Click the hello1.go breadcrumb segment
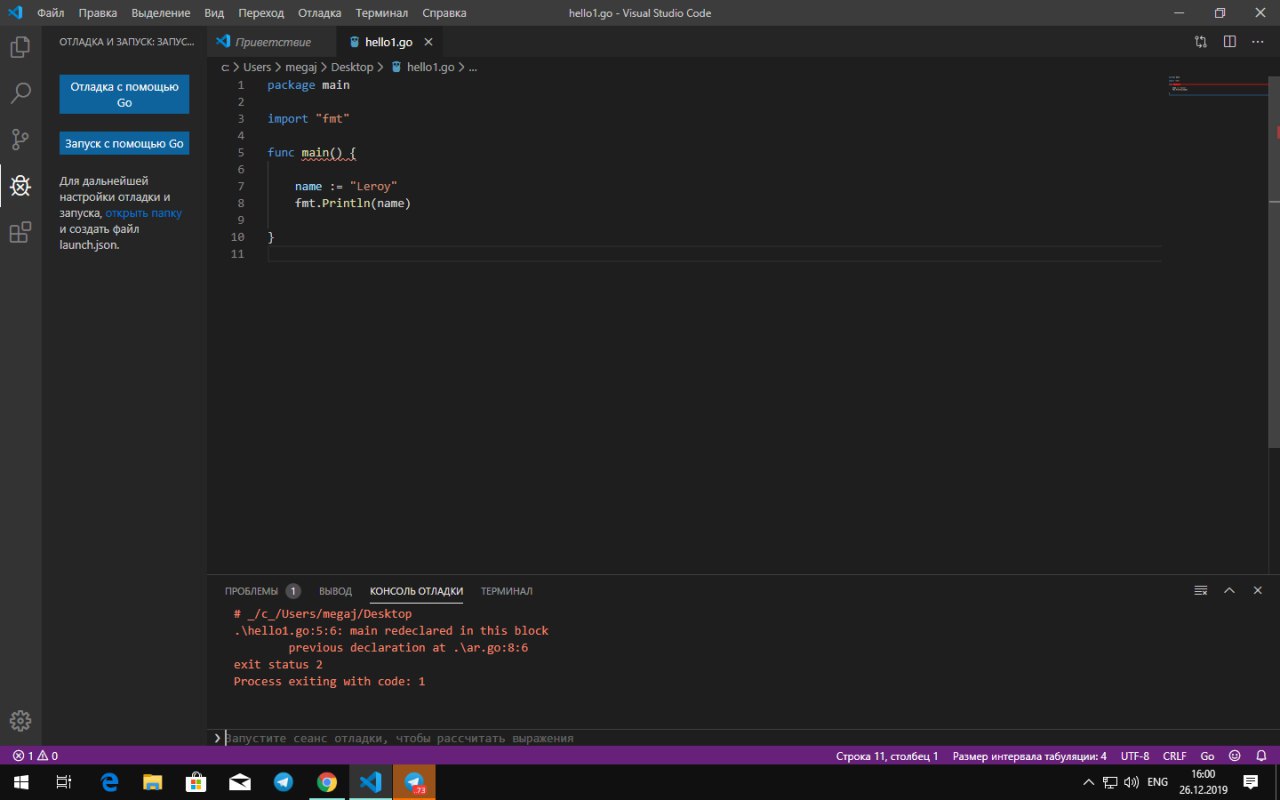Screen dimensions: 1280x800 point(423,67)
